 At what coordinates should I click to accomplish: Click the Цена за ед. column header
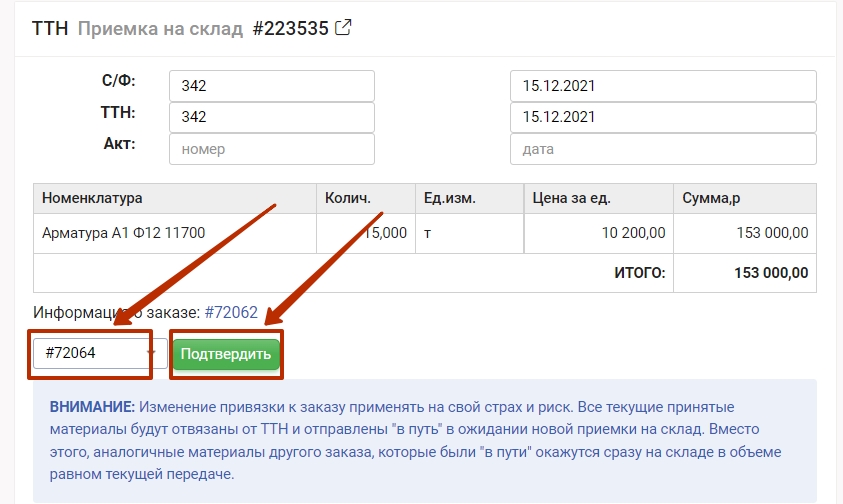(572, 198)
